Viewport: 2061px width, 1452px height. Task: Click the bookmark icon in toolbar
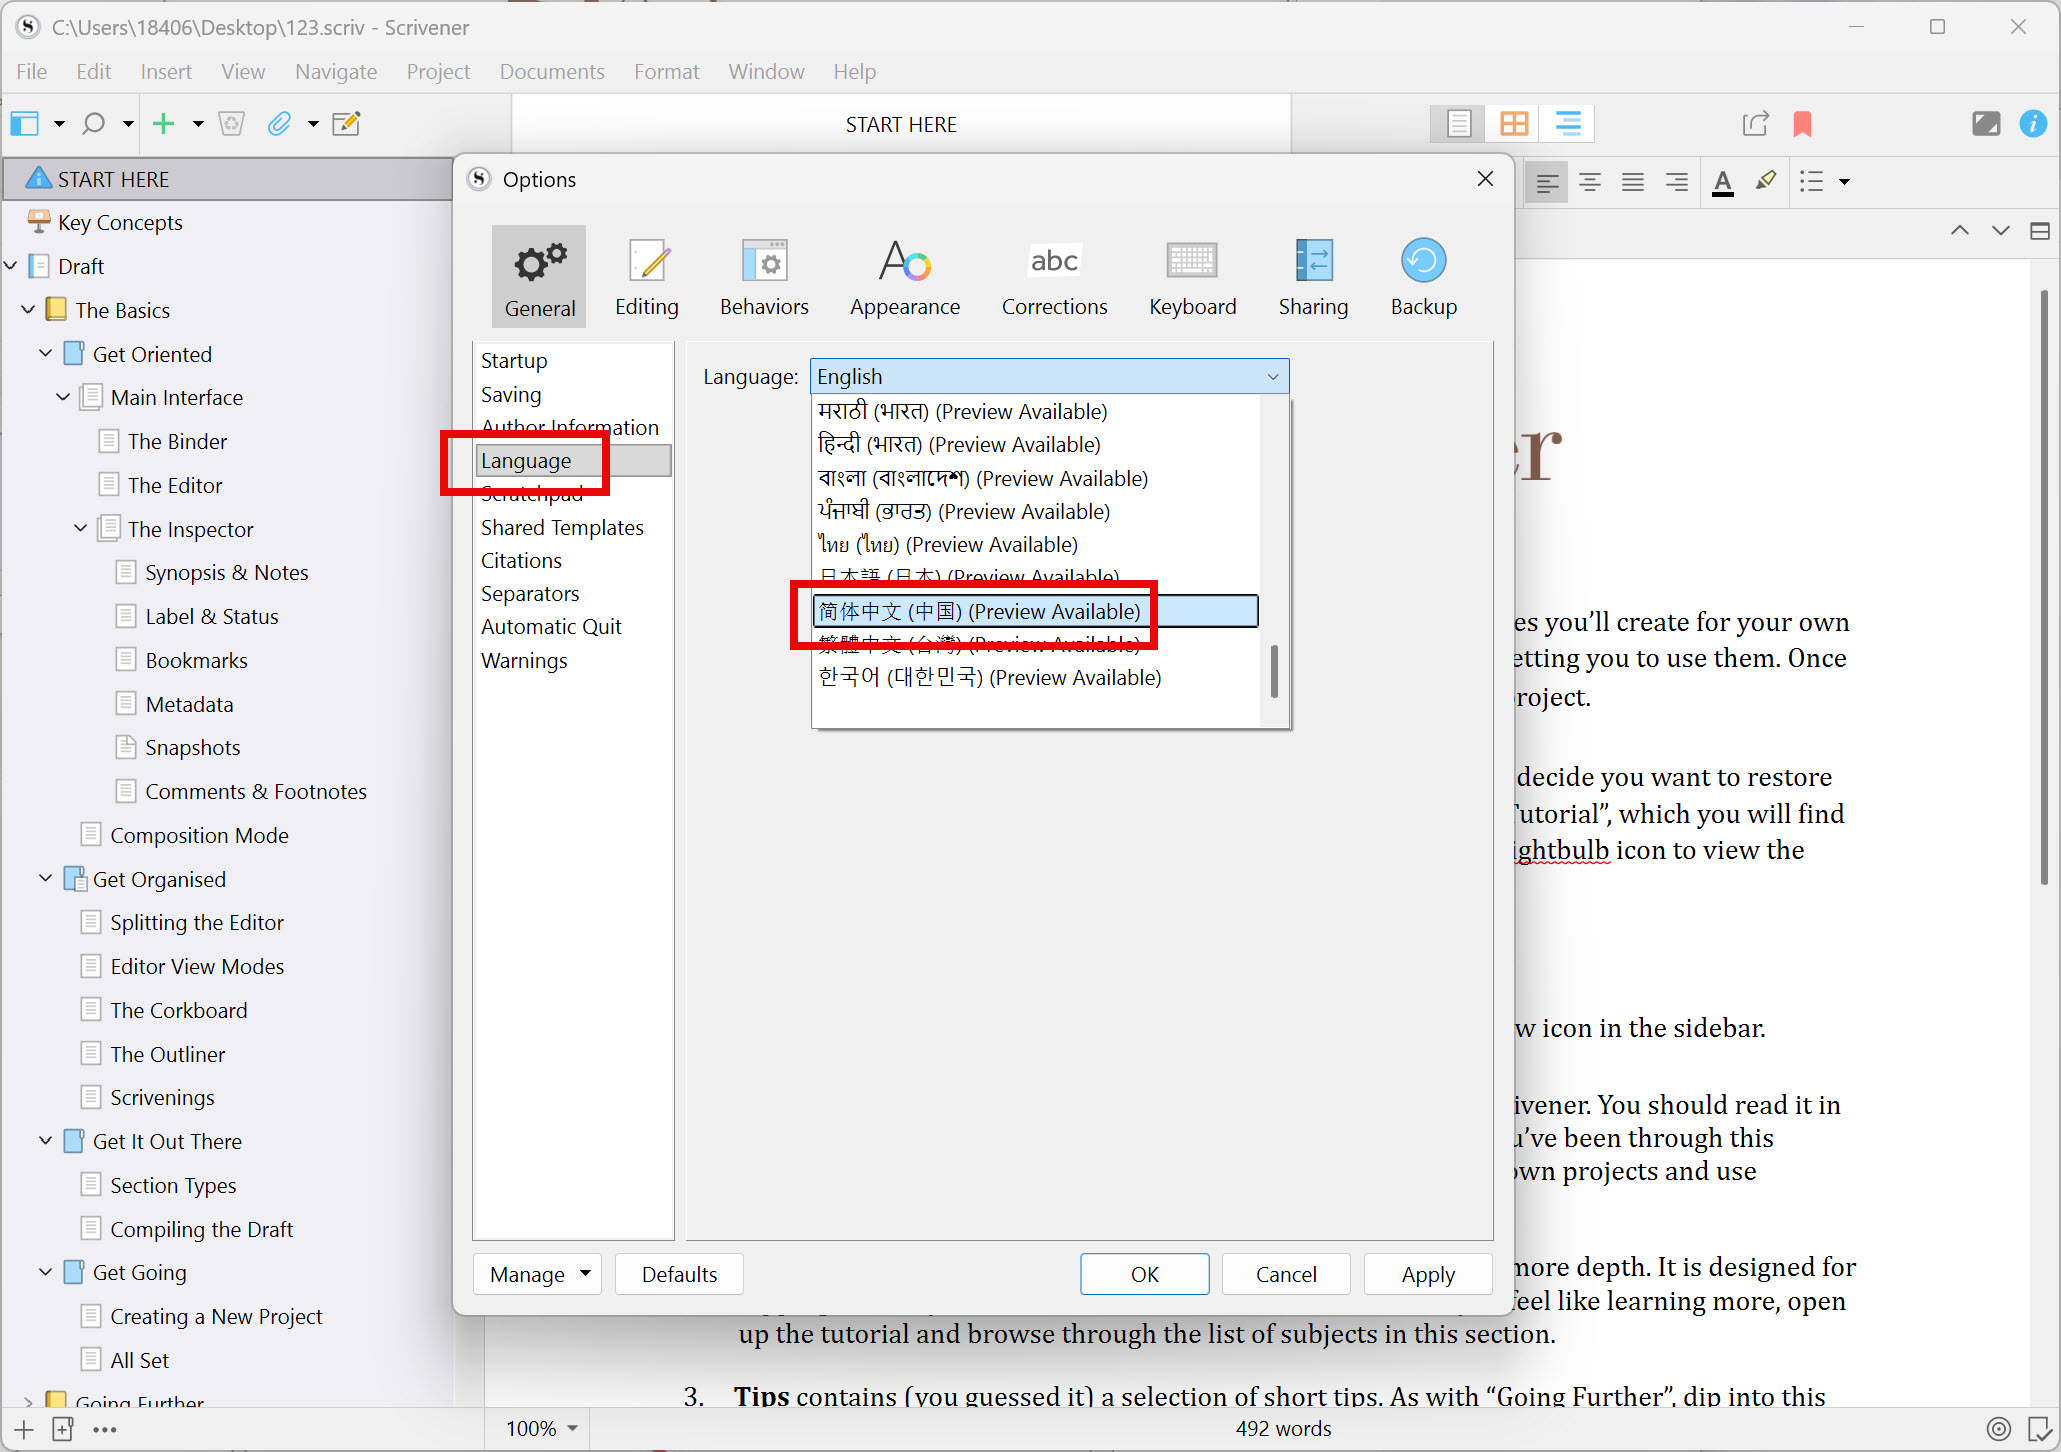(x=1802, y=124)
